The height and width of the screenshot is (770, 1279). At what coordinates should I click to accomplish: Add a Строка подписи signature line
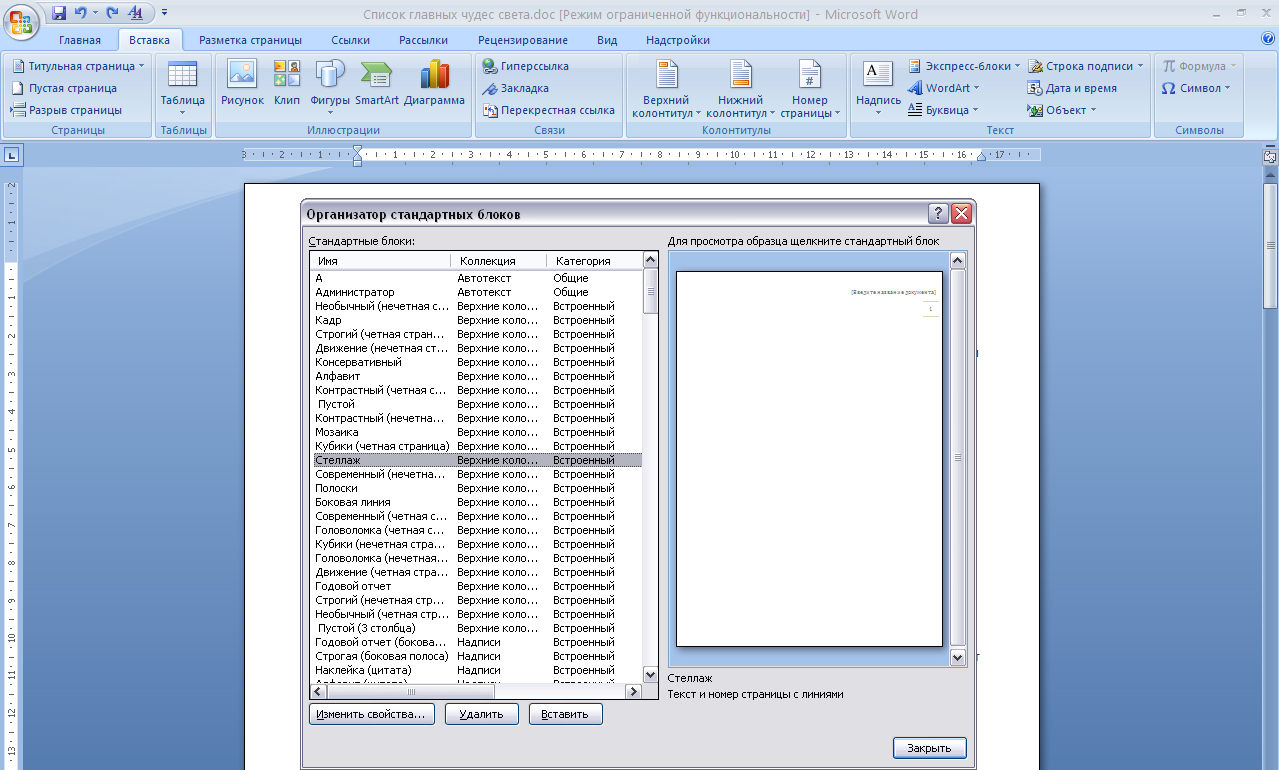pyautogui.click(x=1086, y=66)
